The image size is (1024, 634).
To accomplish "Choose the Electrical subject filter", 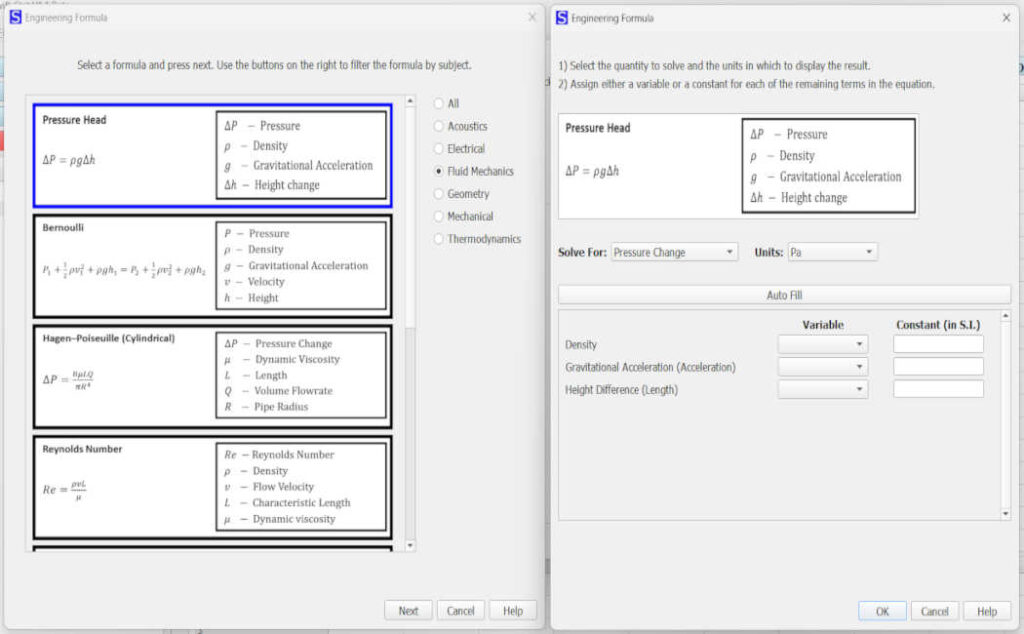I will coord(440,149).
